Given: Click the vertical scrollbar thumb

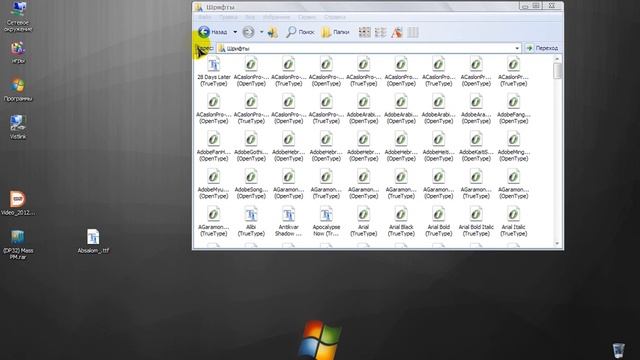Looking at the screenshot, I should pos(557,71).
